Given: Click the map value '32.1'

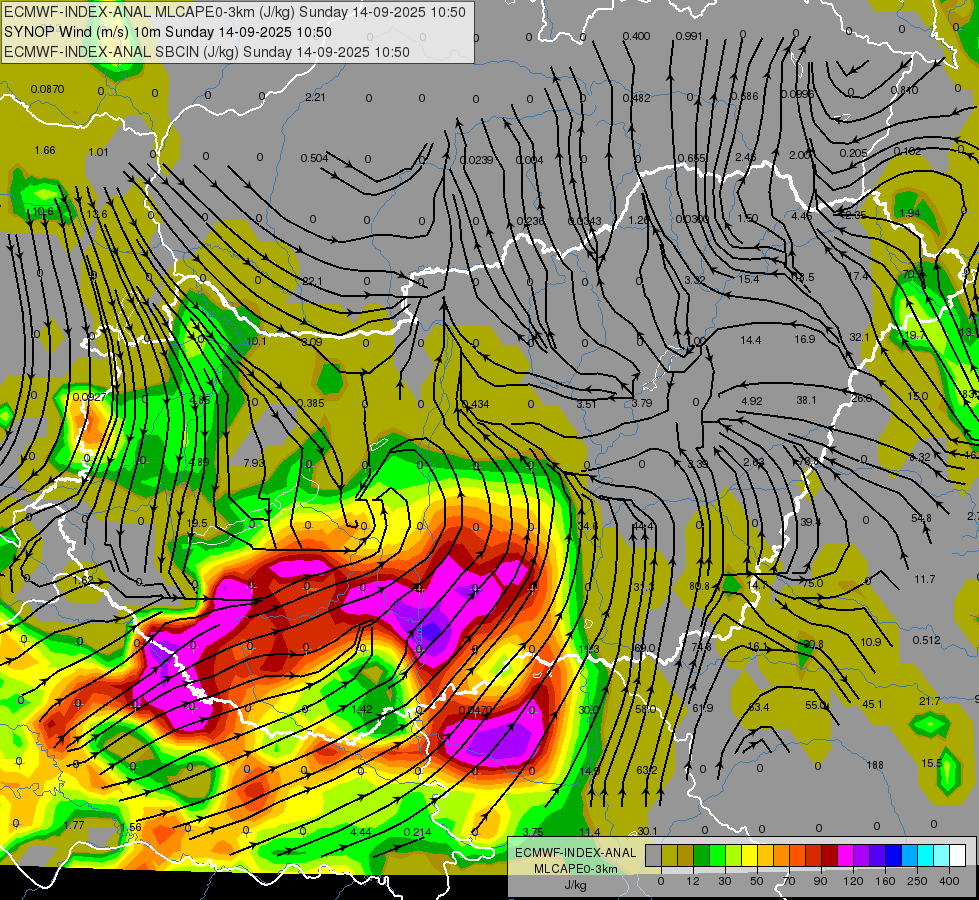Looking at the screenshot, I should (860, 337).
